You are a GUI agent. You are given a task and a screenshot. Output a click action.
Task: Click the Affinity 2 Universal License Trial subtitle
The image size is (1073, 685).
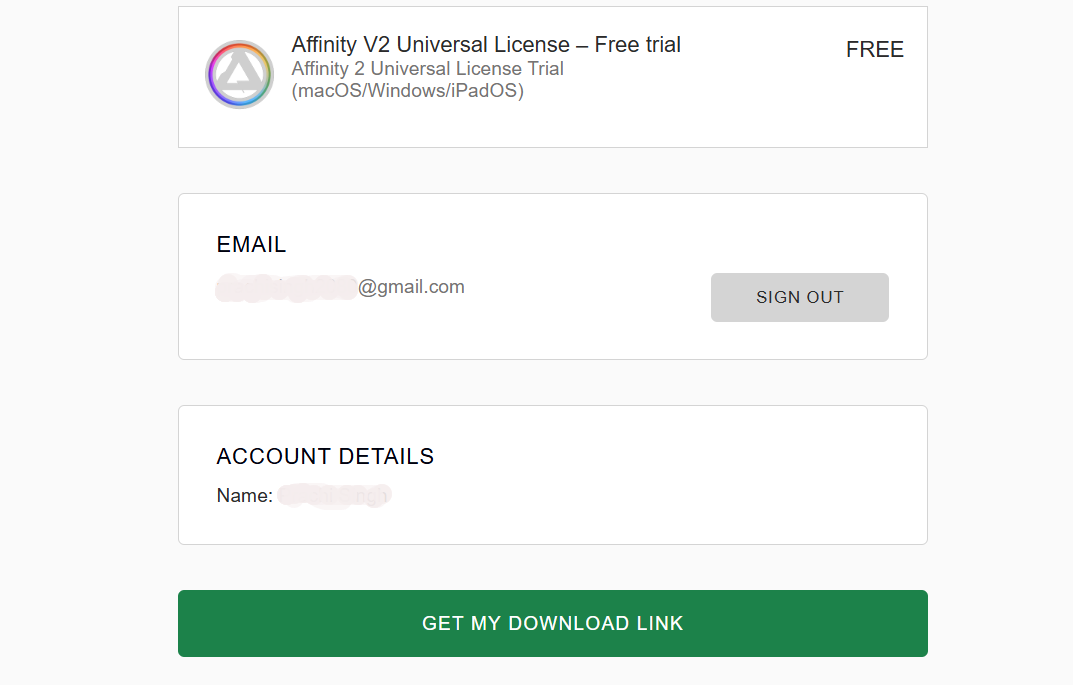pos(428,68)
